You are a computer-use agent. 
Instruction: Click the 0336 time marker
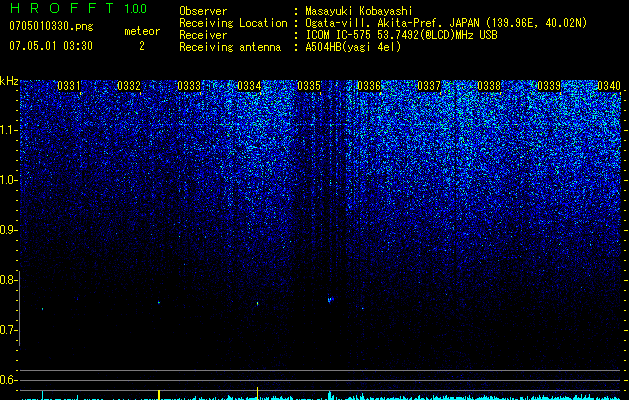pyautogui.click(x=369, y=86)
